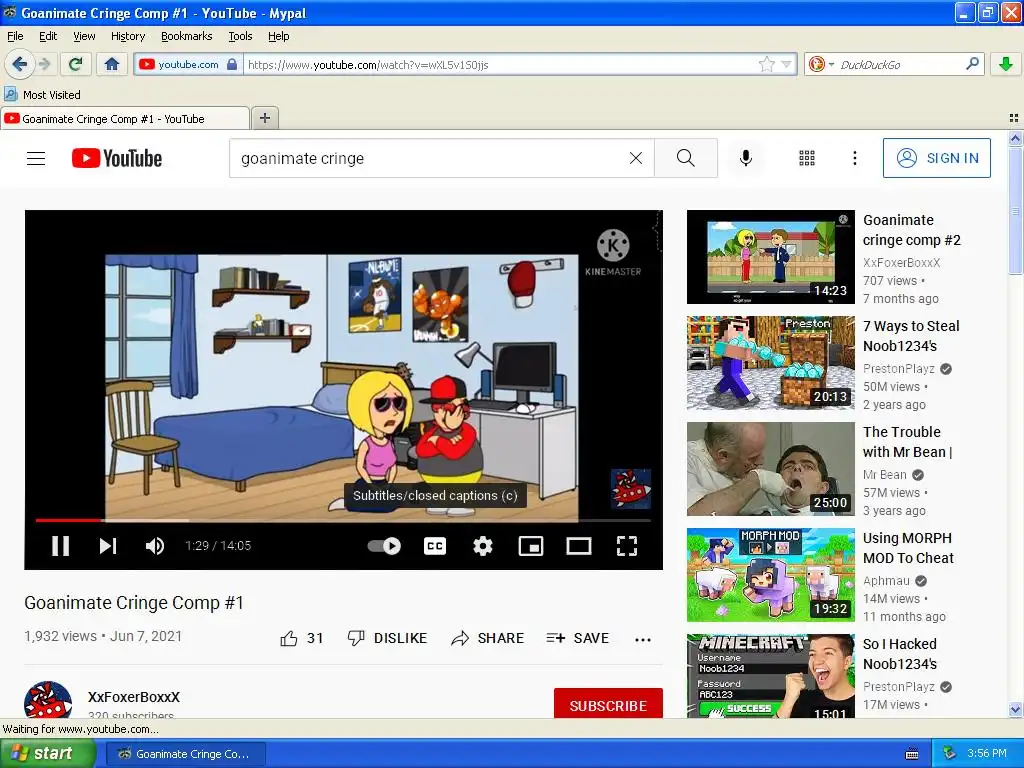Start voice search with the microphone icon

(x=746, y=158)
